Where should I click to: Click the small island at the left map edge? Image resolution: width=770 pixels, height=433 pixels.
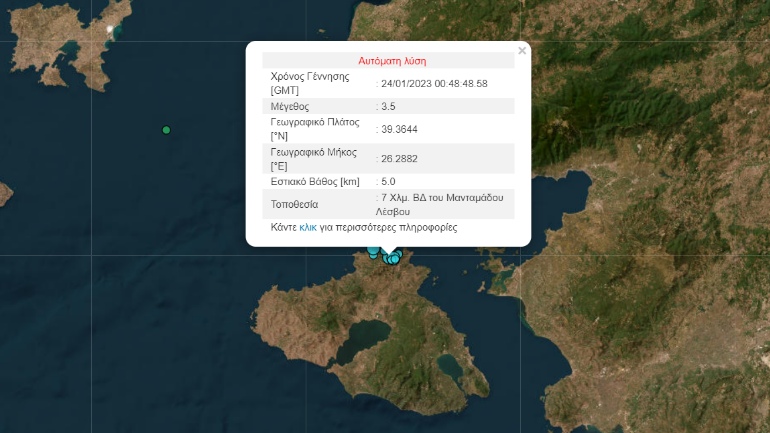[4, 190]
